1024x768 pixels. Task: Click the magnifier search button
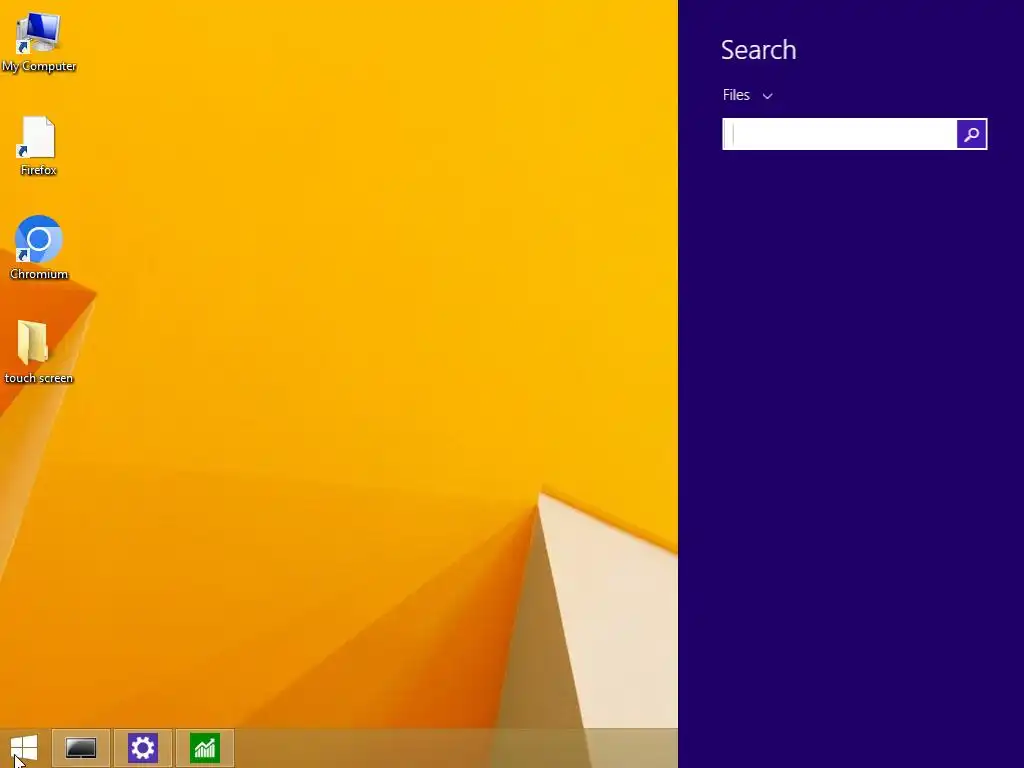coord(972,134)
